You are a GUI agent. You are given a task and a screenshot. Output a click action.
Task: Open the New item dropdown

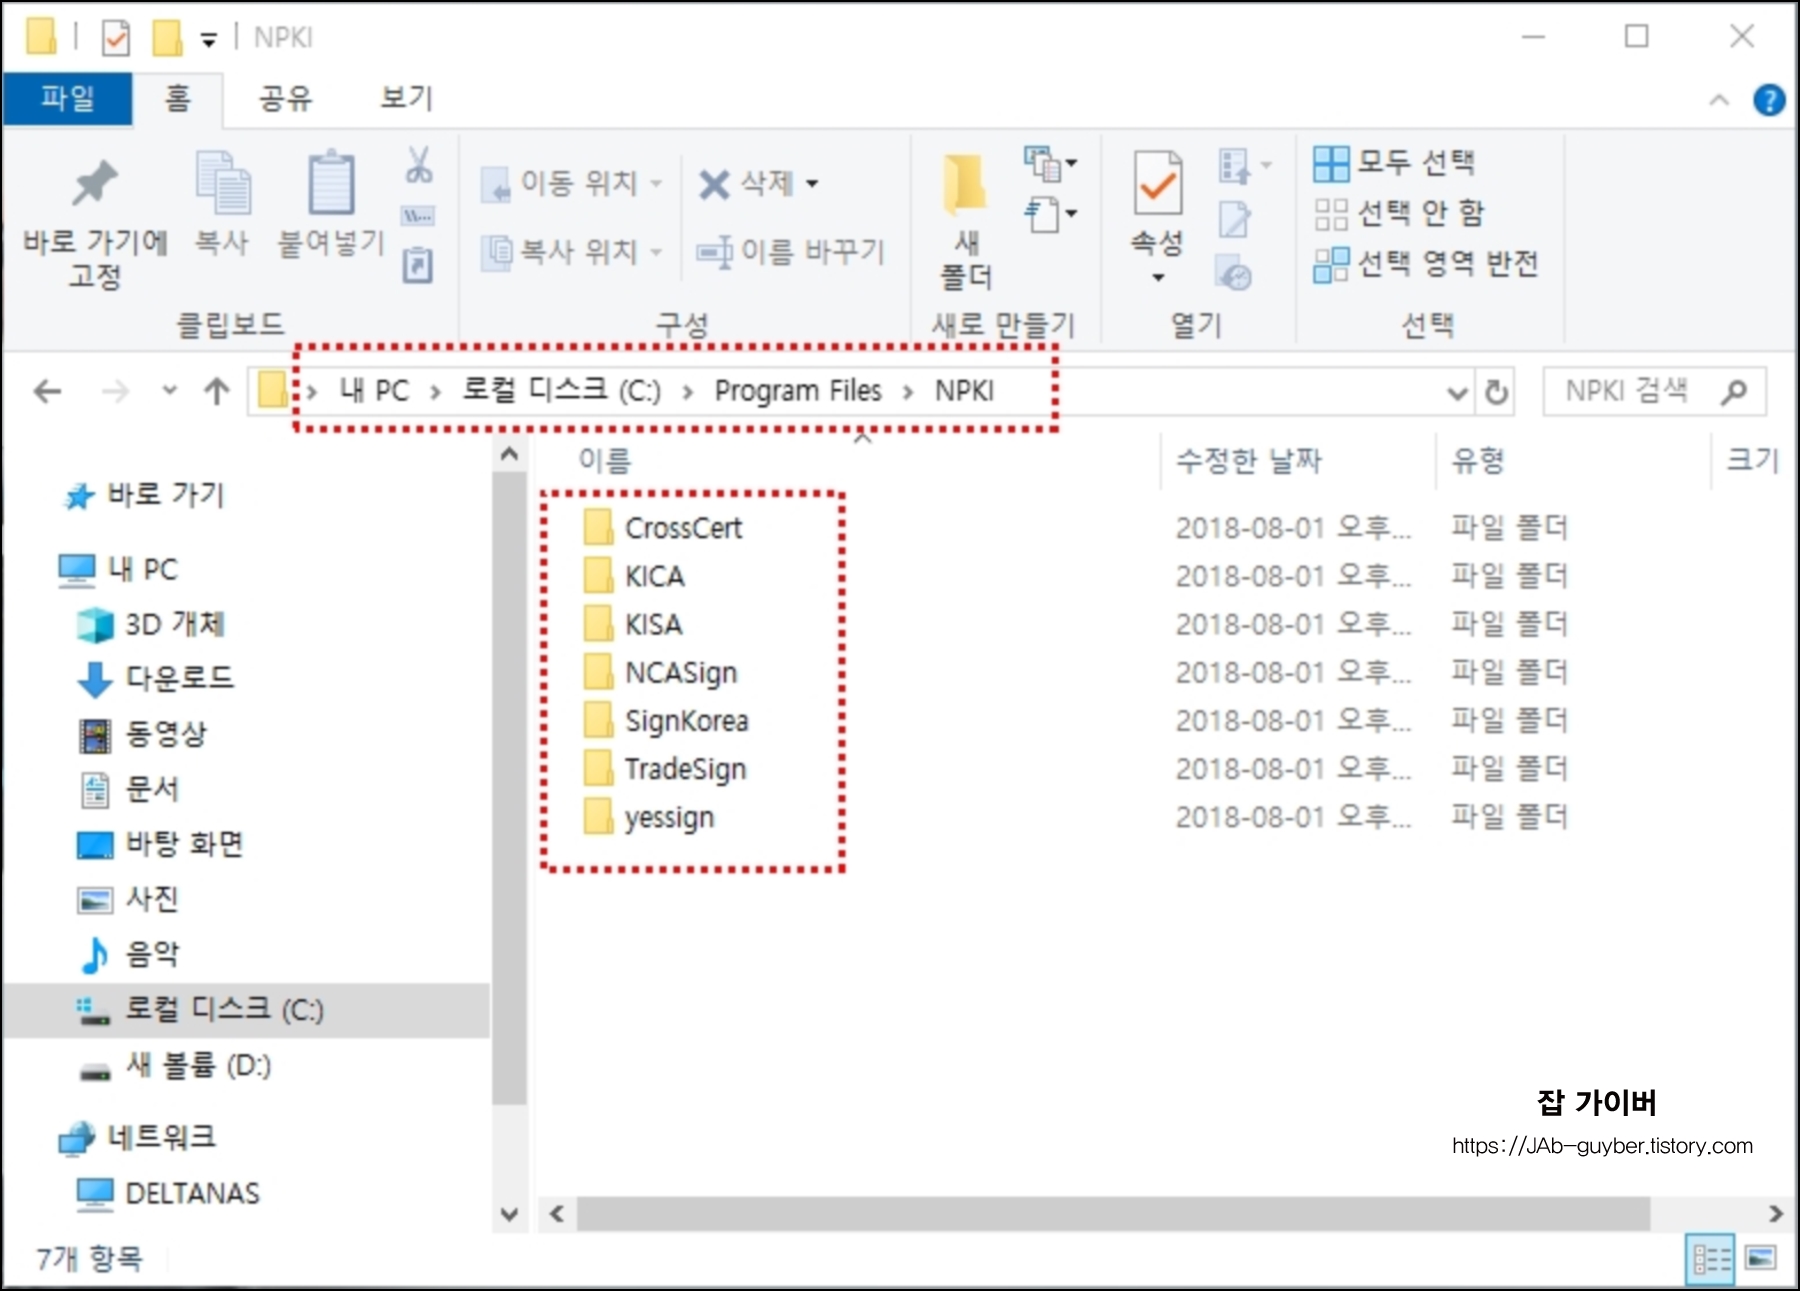point(1050,163)
